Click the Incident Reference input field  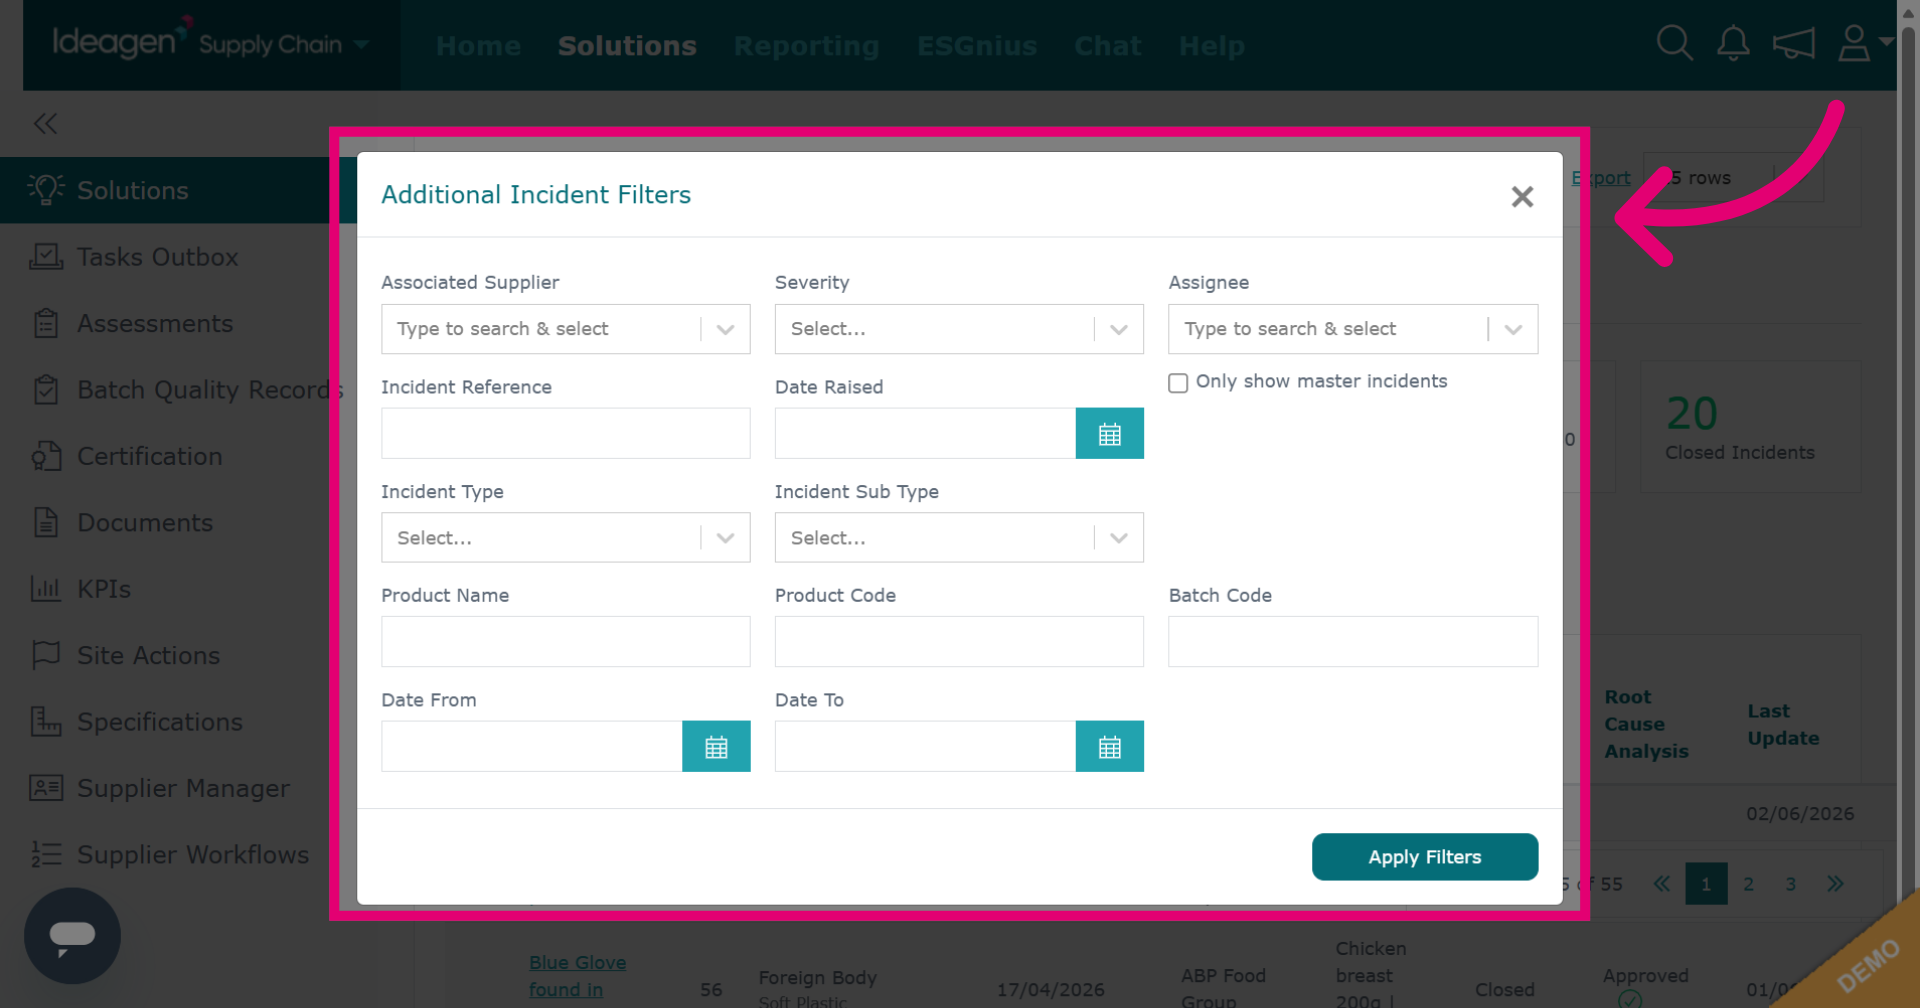pyautogui.click(x=565, y=433)
